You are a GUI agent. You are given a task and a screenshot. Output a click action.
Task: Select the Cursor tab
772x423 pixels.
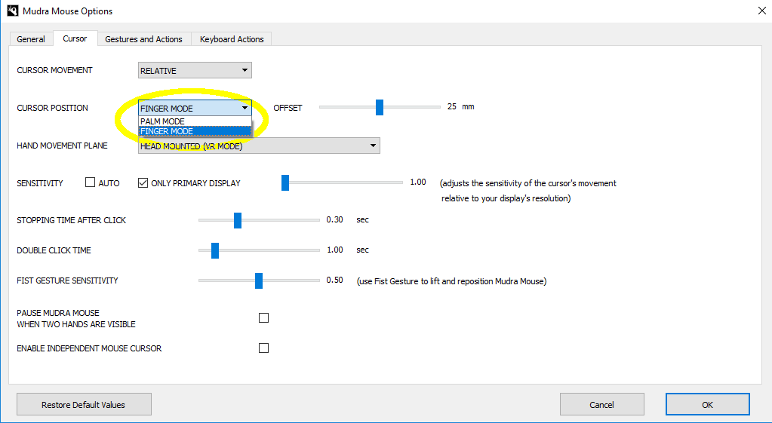point(75,38)
